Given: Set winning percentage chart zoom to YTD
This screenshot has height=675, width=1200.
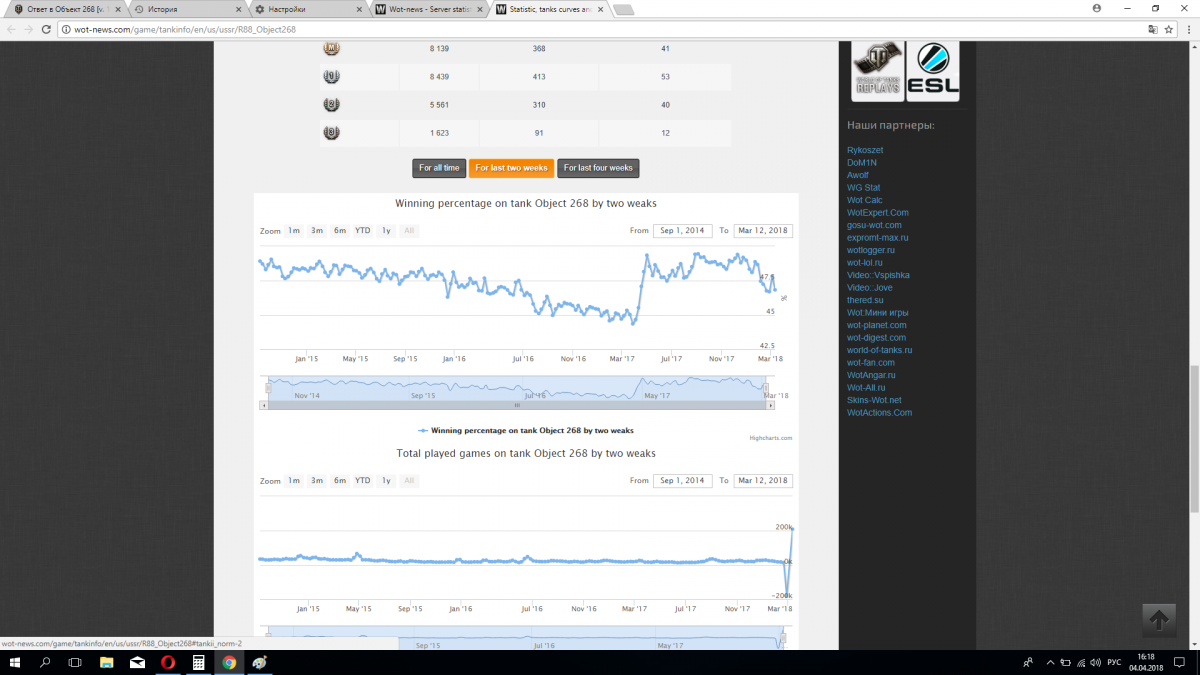Looking at the screenshot, I should [362, 231].
